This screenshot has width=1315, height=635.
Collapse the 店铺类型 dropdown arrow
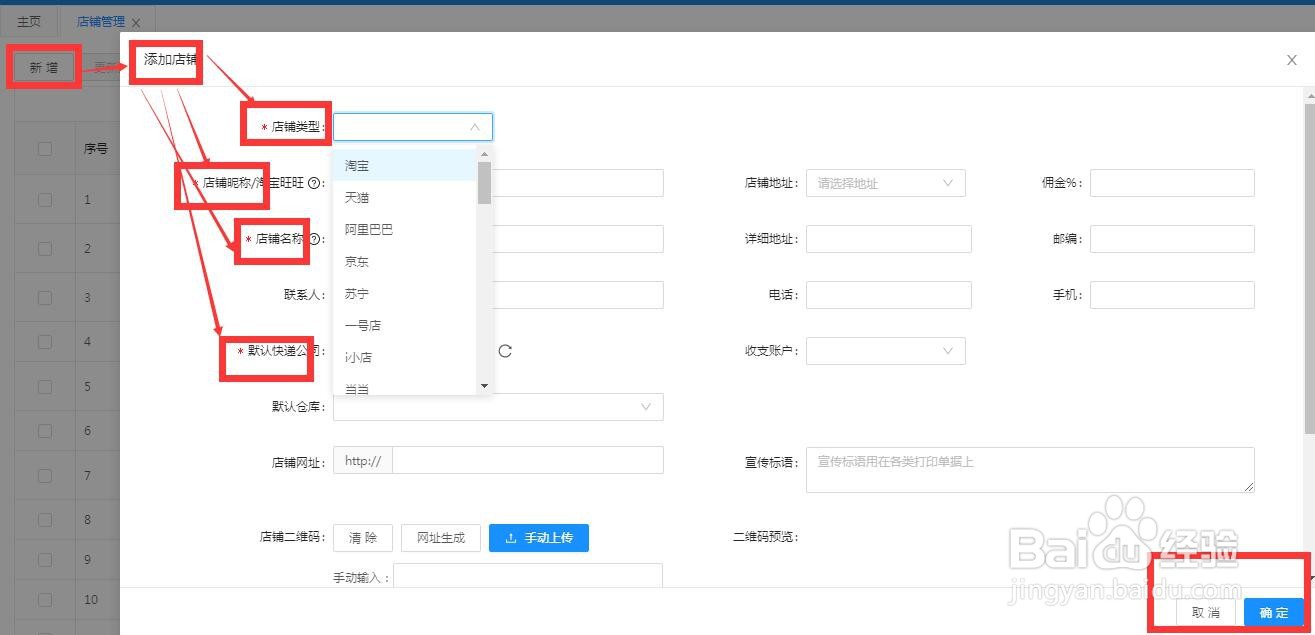pos(475,127)
